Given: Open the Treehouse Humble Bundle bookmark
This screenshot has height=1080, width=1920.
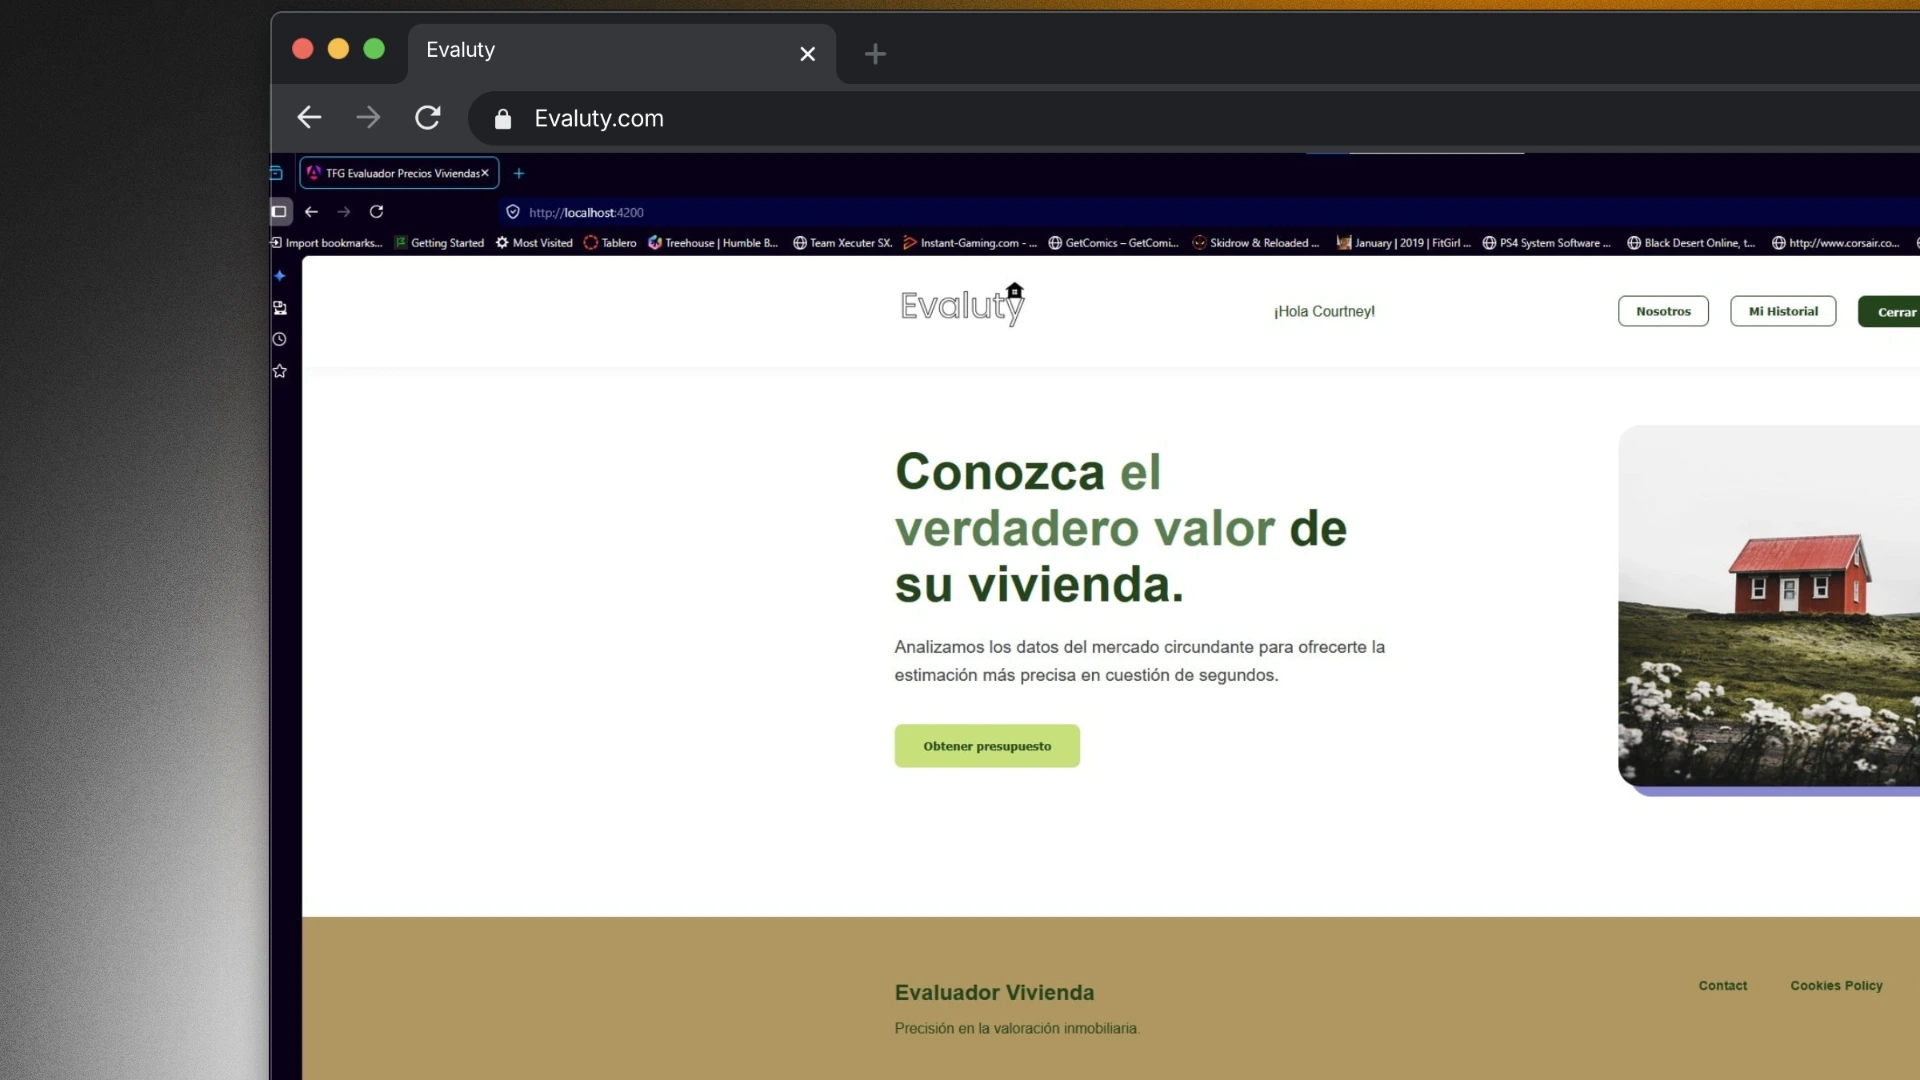Looking at the screenshot, I should click(x=713, y=243).
